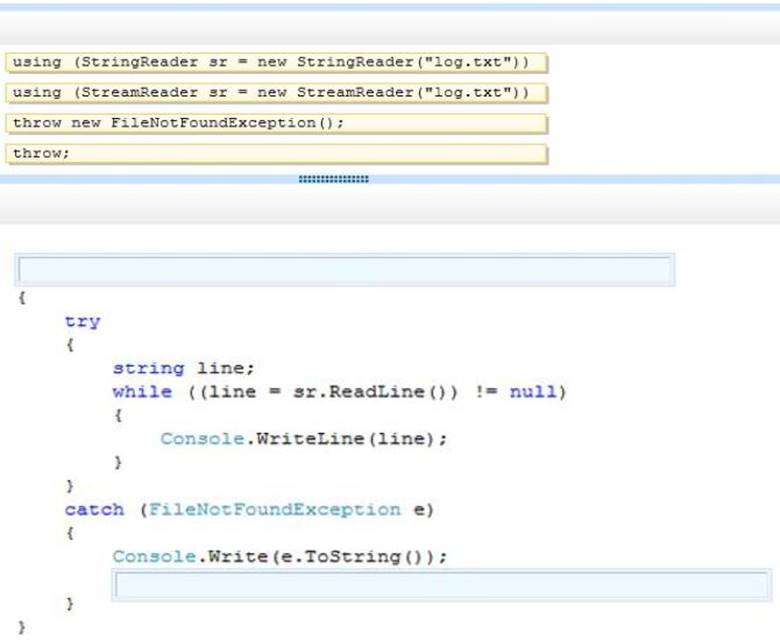Click the "null" keyword in while condition
Image resolution: width=780 pixels, height=643 pixels.
click(x=535, y=391)
